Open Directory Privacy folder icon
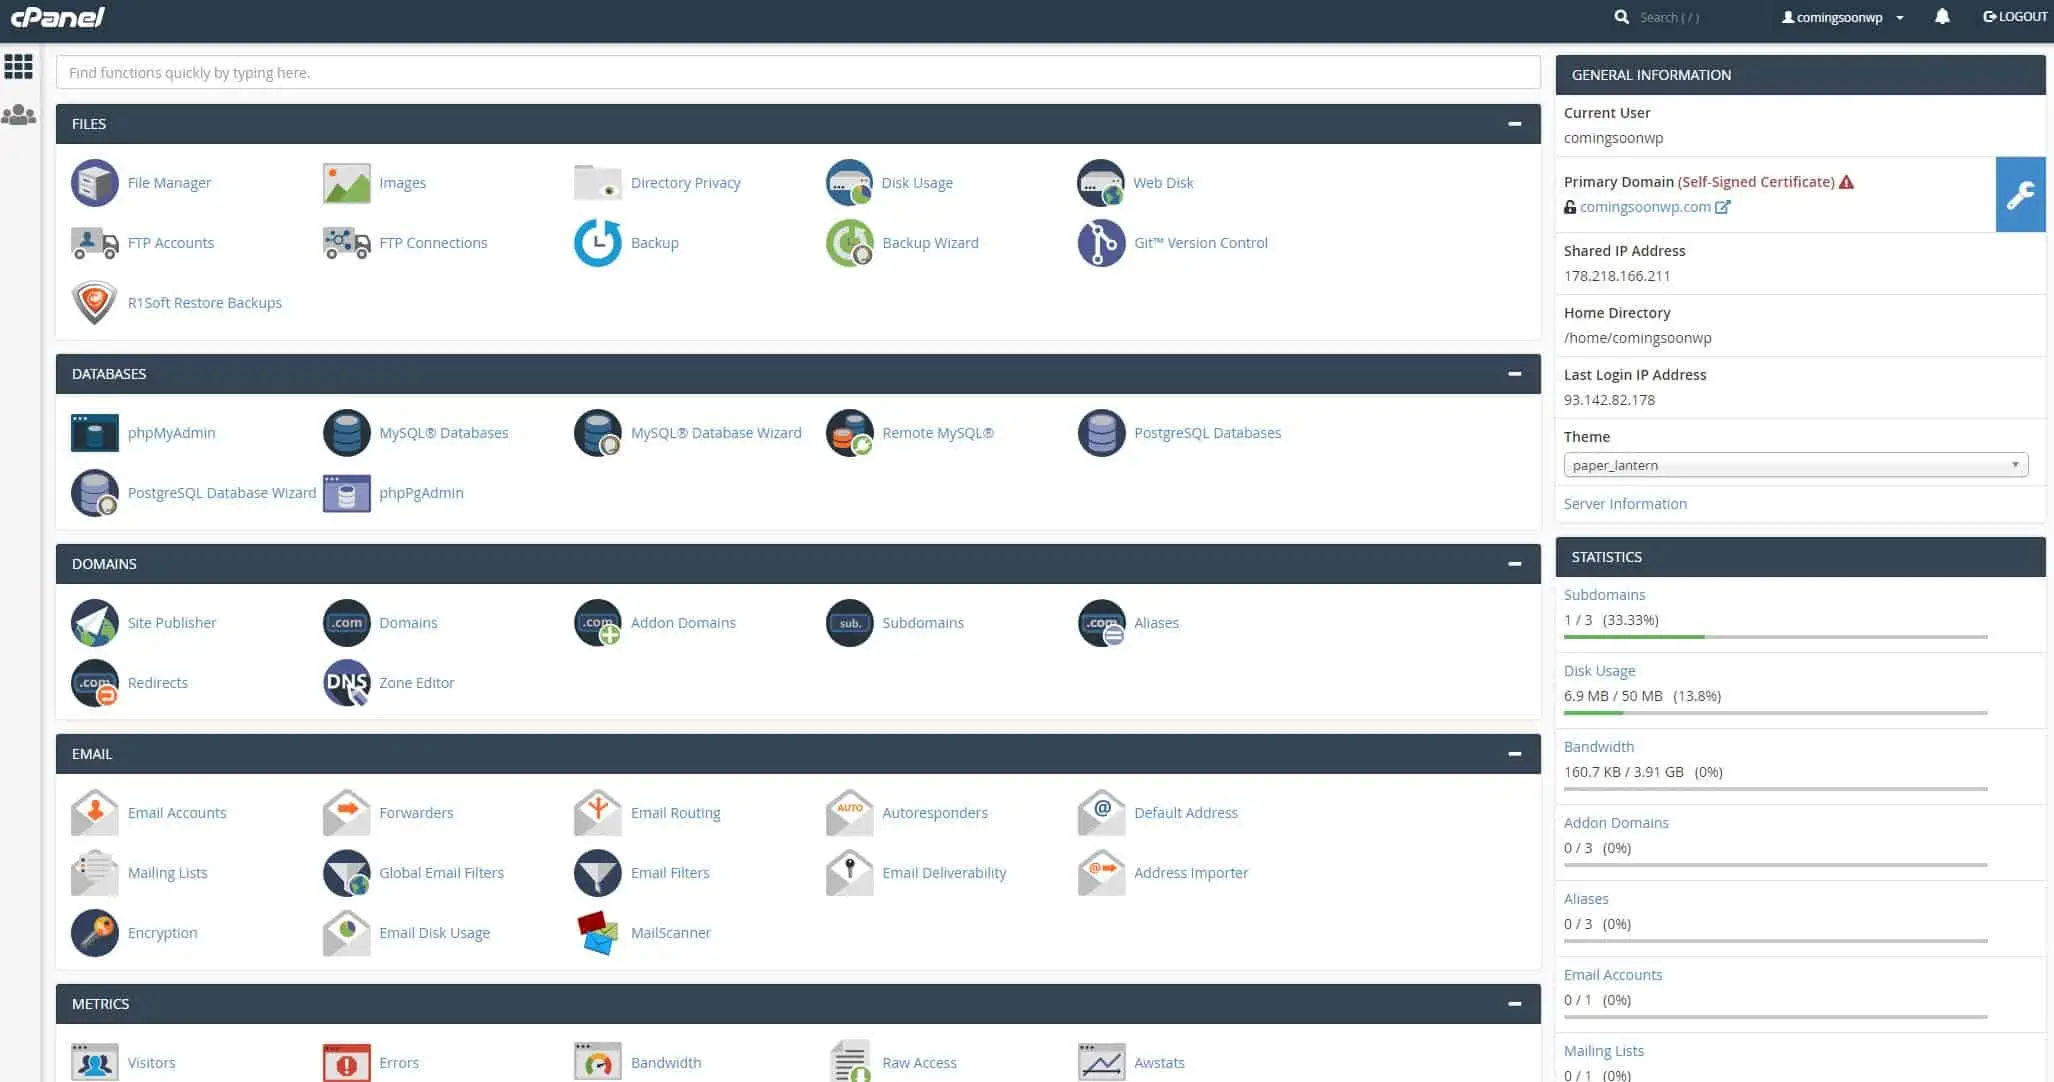Viewport: 2054px width, 1082px height. (598, 183)
